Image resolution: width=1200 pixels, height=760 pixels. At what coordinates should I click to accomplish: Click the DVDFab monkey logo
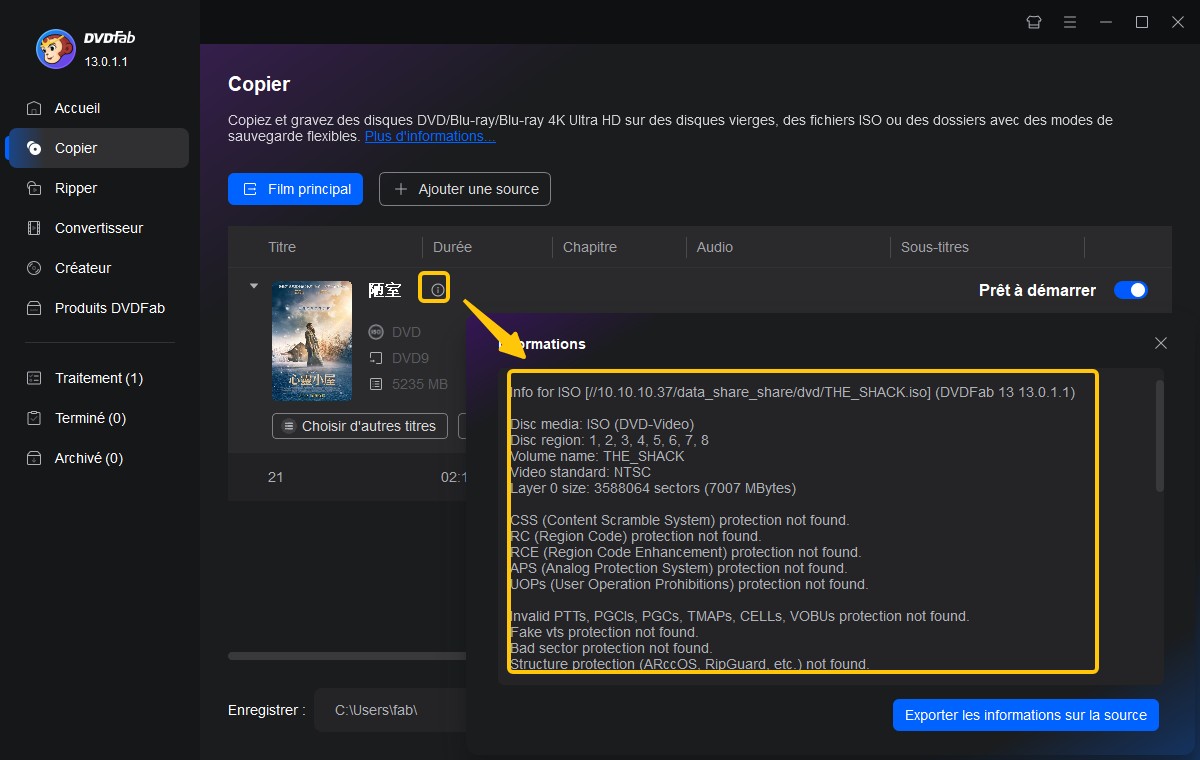tap(54, 48)
